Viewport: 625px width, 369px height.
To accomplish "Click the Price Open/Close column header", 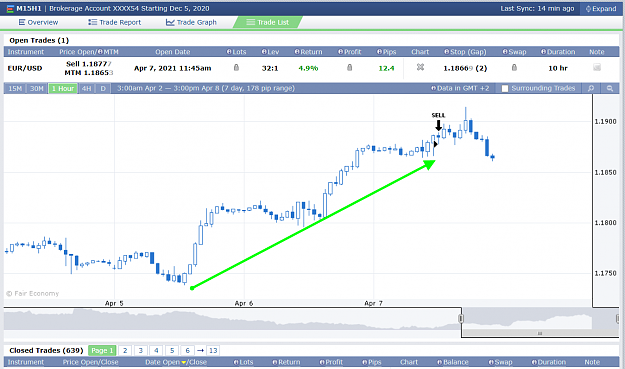I will (x=90, y=362).
